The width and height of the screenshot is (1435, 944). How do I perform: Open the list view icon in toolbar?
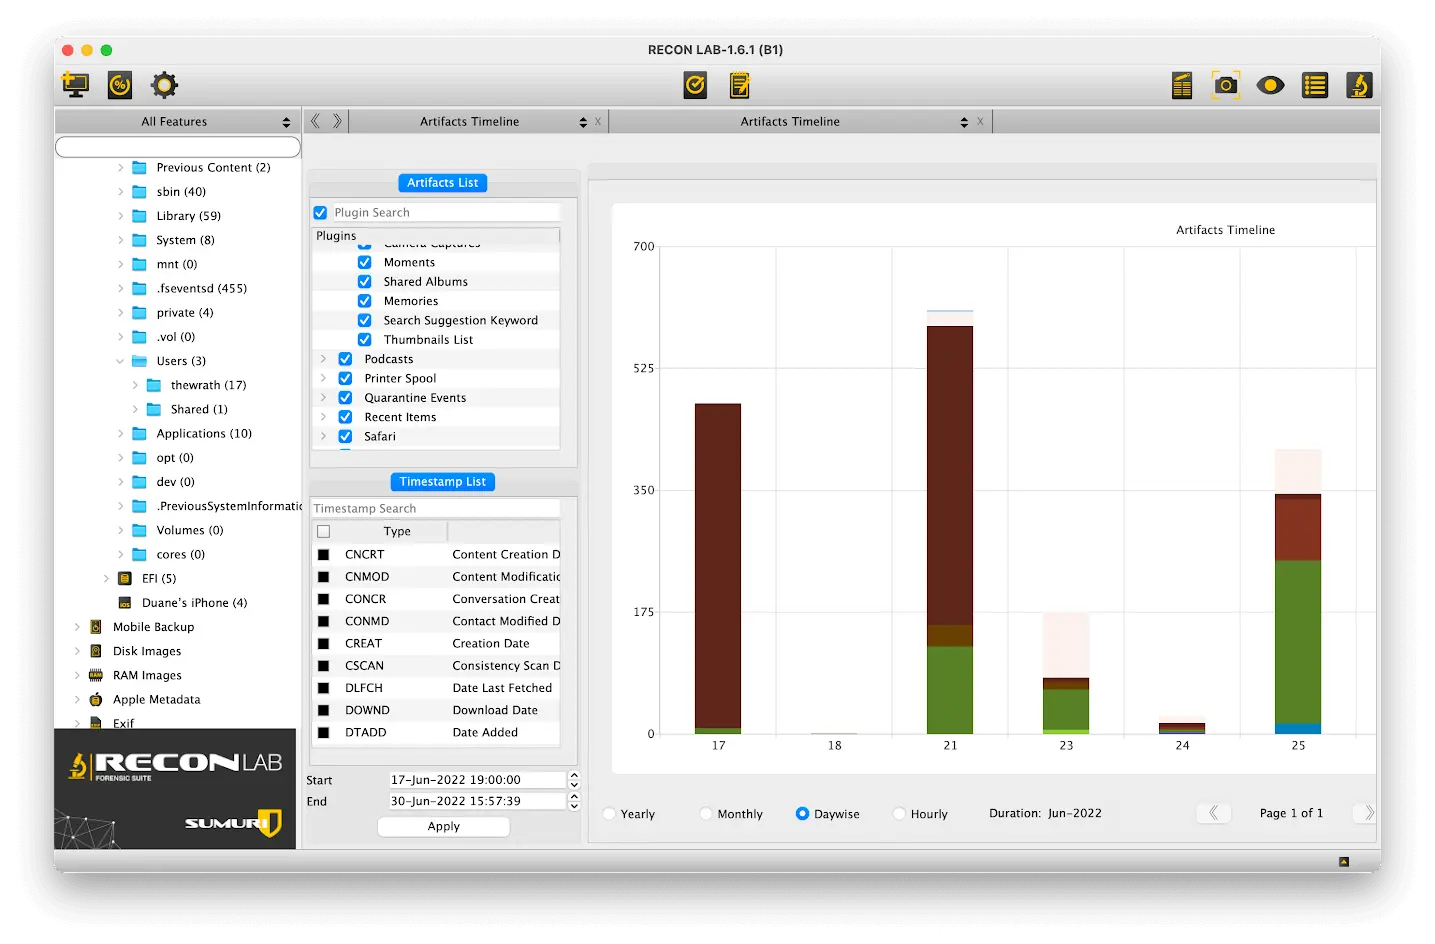coord(1315,85)
